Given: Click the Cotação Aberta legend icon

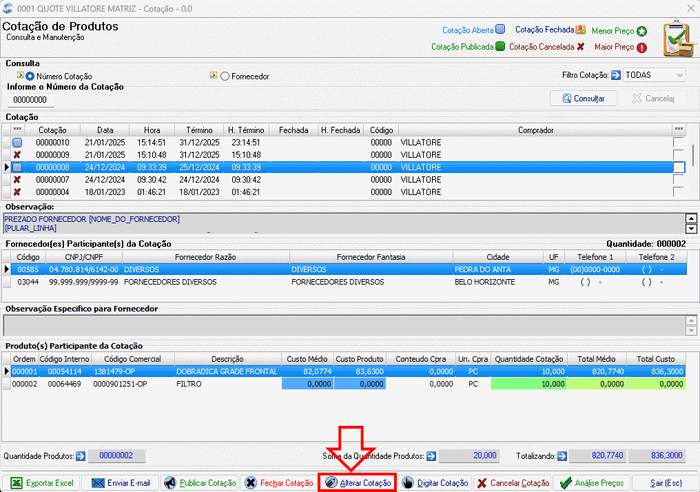Looking at the screenshot, I should (x=500, y=29).
